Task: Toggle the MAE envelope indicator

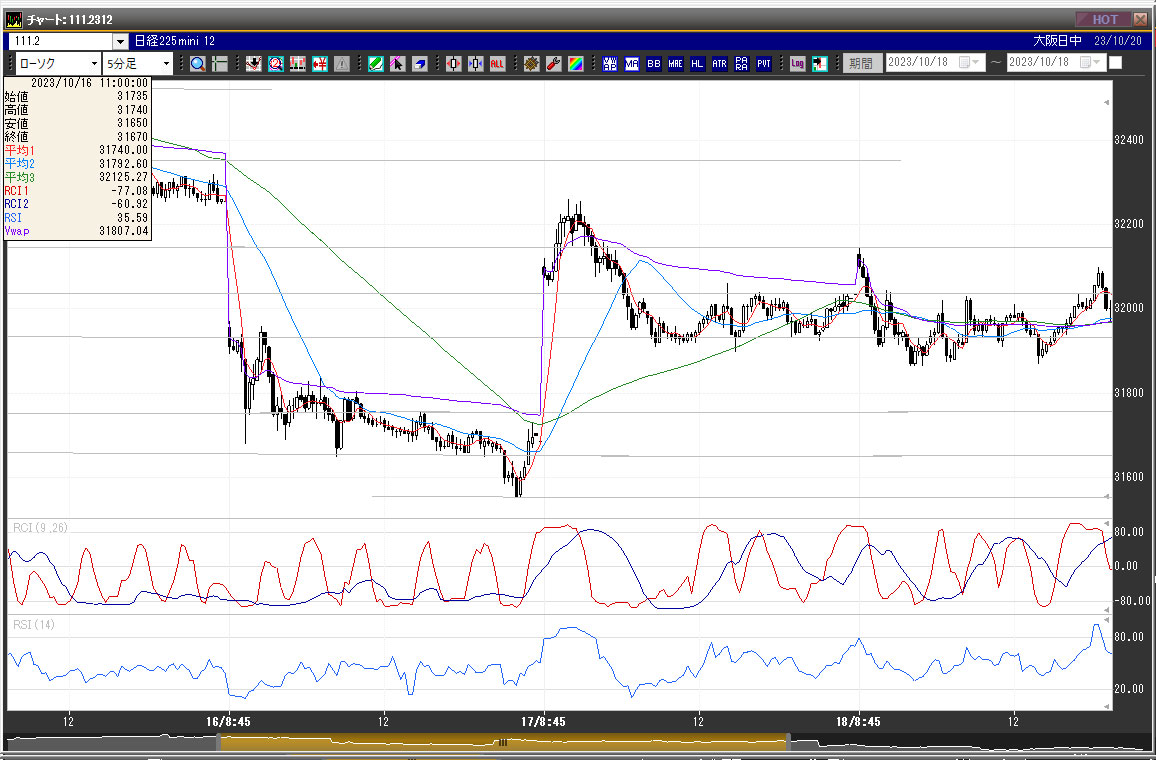Action: click(x=675, y=64)
